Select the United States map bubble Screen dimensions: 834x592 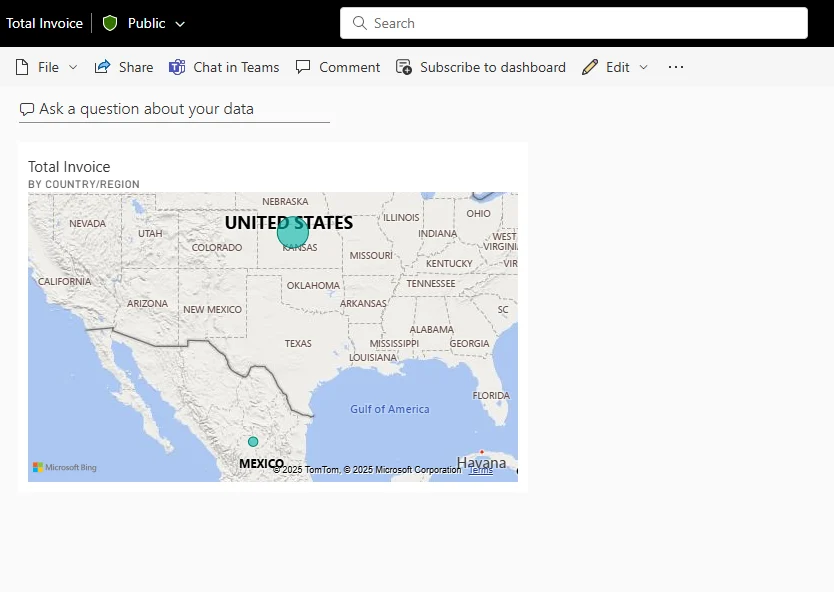[x=293, y=232]
